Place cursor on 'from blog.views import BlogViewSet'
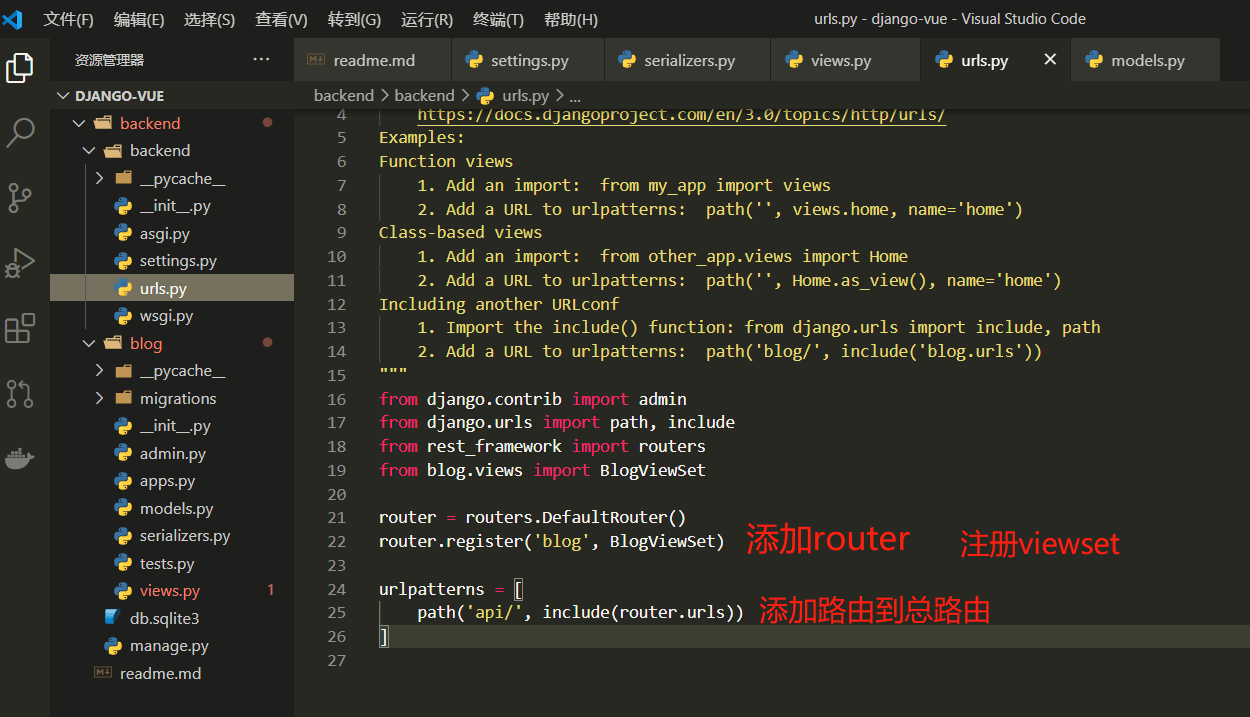 coord(542,470)
